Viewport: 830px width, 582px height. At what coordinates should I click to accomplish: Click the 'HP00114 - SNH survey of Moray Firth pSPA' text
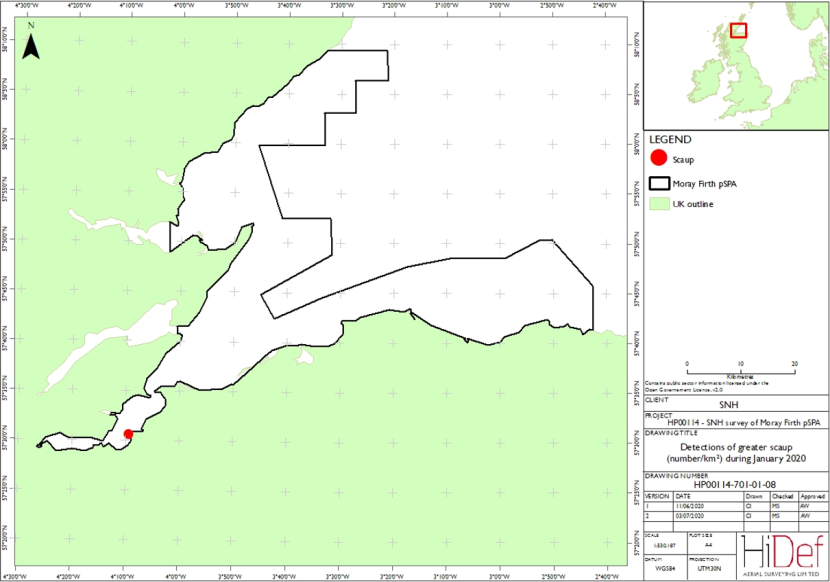coord(743,423)
